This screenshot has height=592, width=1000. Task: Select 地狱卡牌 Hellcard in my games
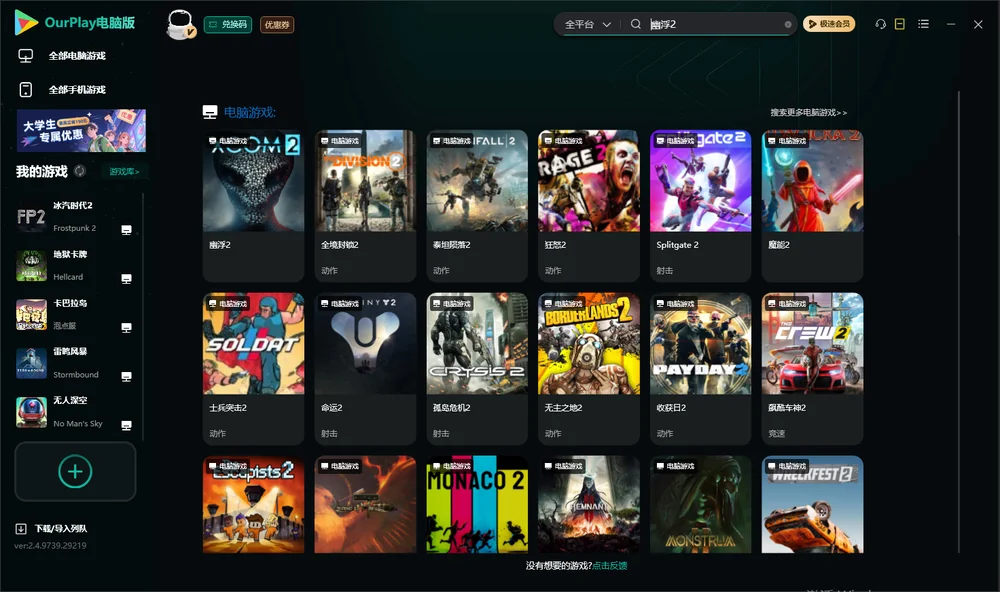pos(75,266)
